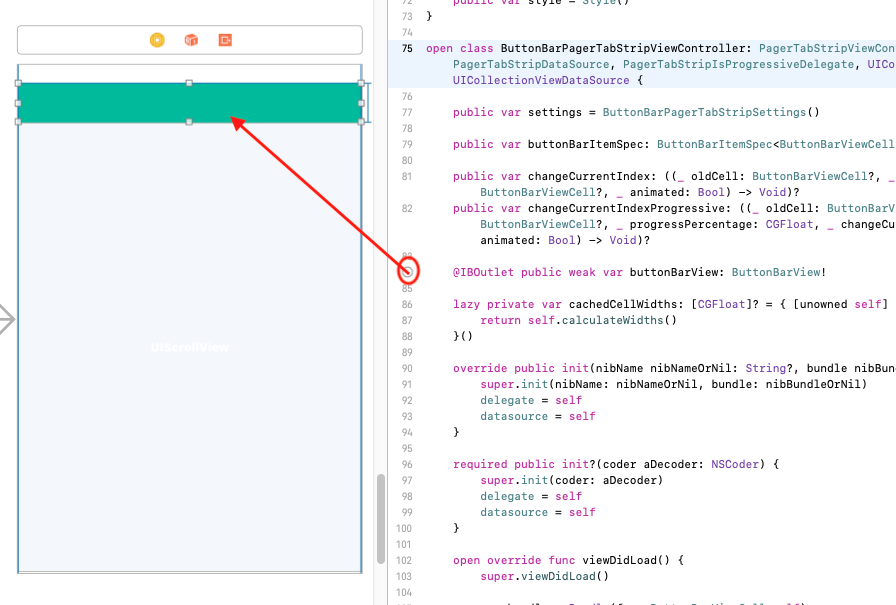Click the super.viewDidLoad() call

point(545,576)
